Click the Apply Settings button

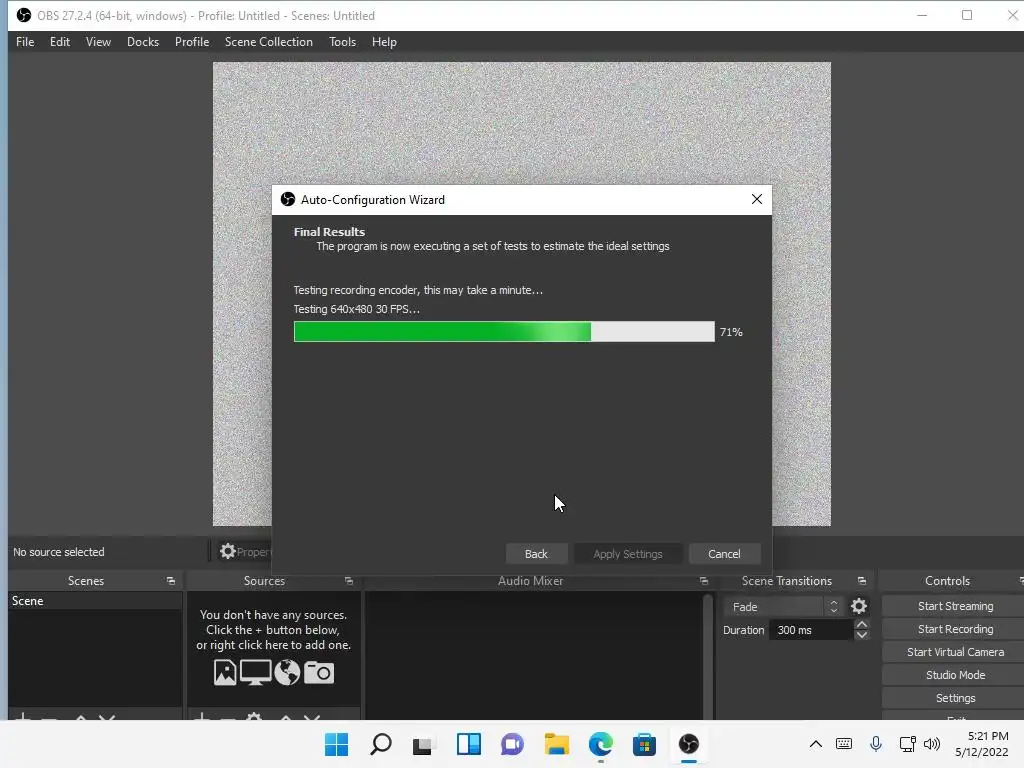(x=628, y=554)
